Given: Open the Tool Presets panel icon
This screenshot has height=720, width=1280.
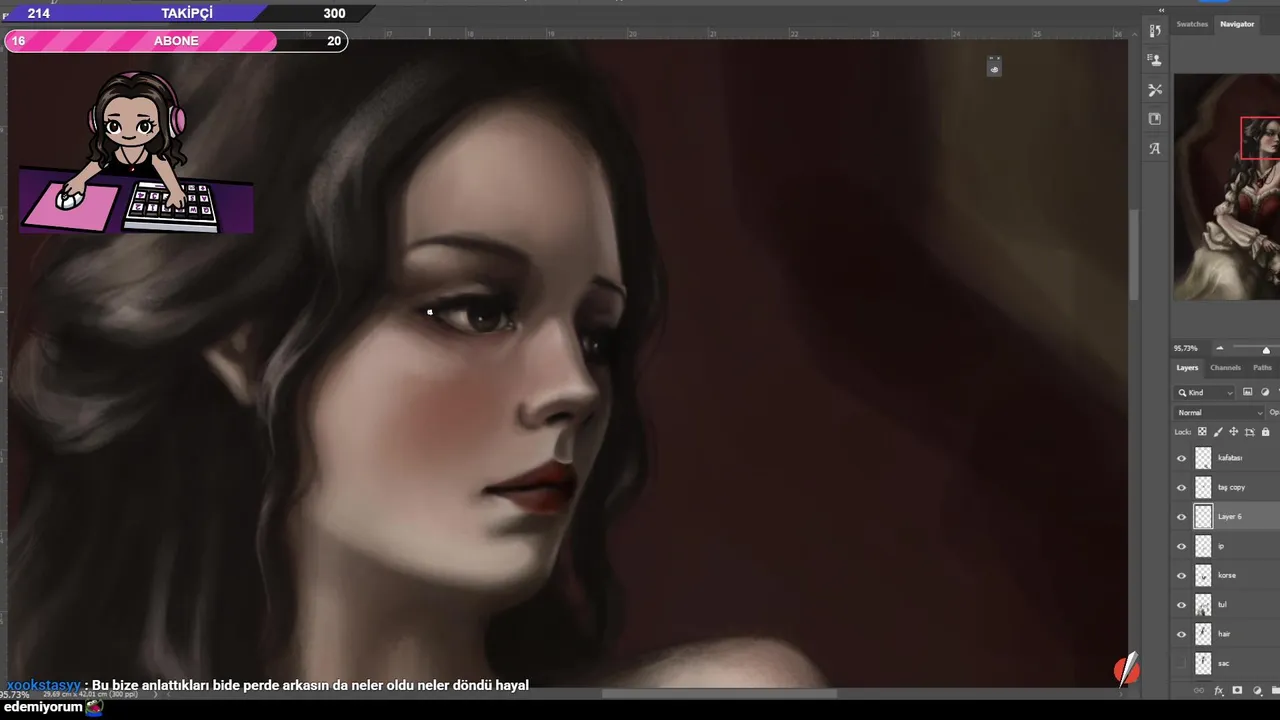Looking at the screenshot, I should (1155, 90).
